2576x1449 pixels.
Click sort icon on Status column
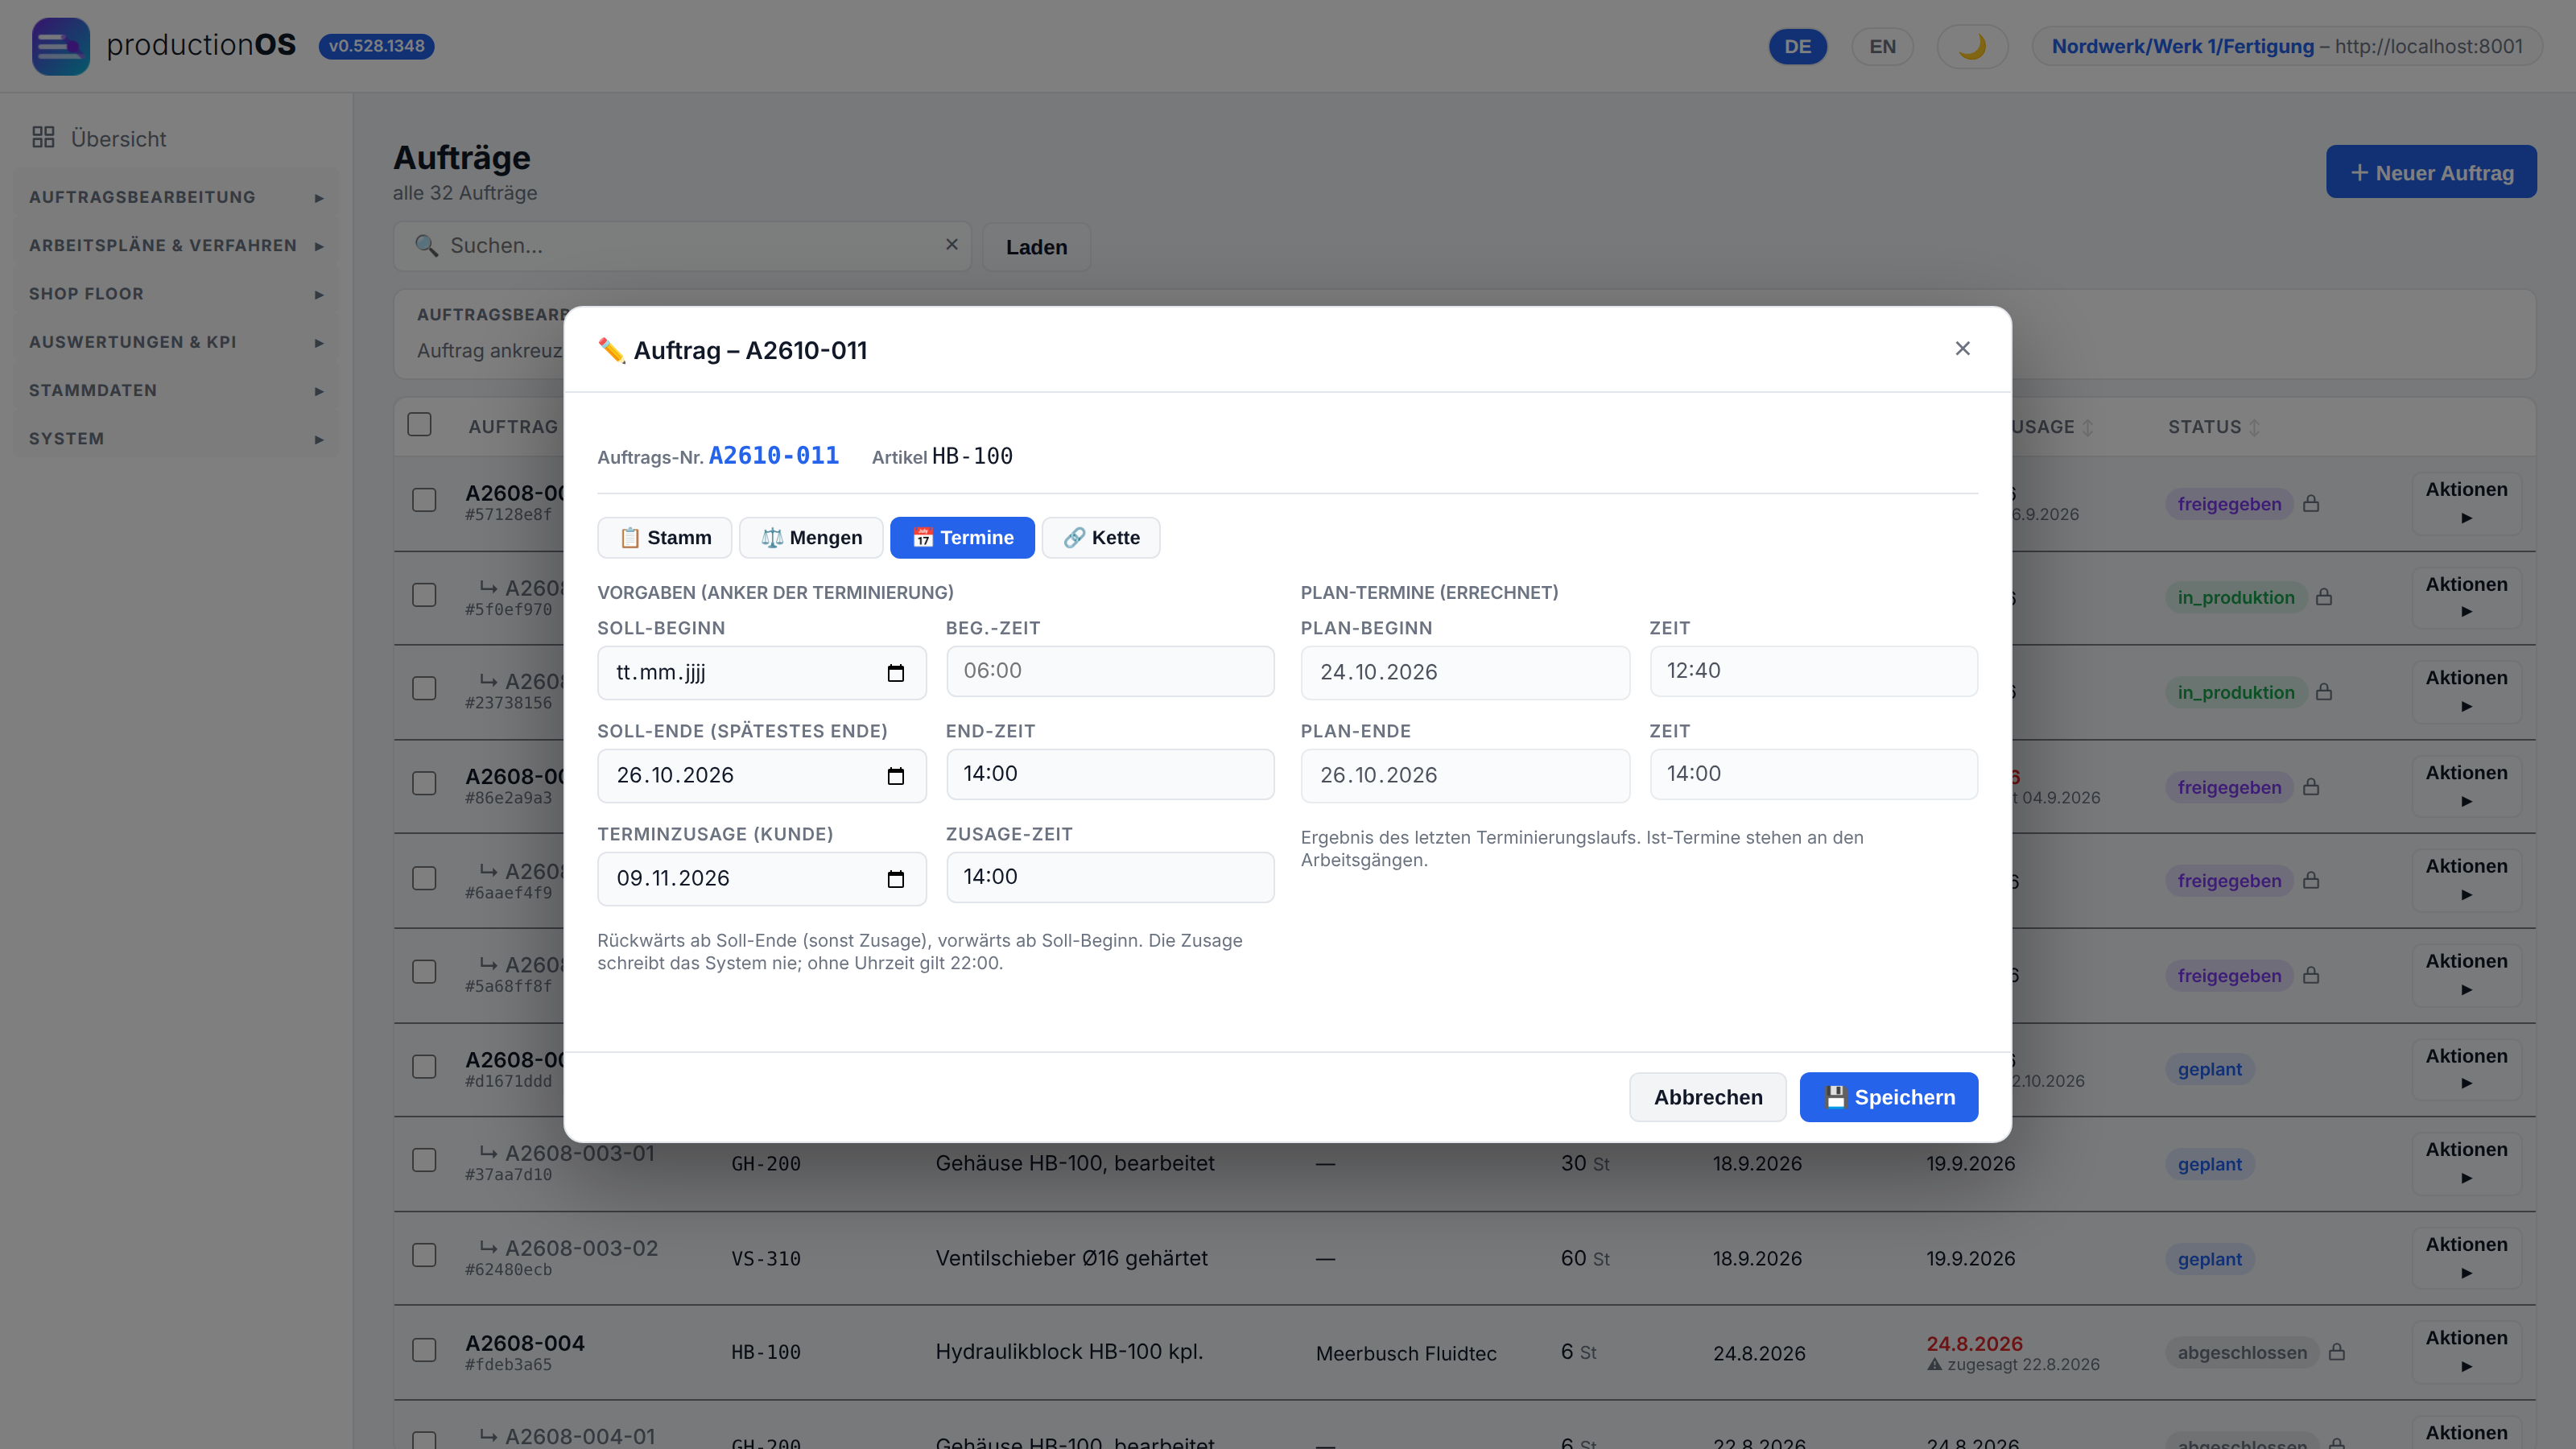tap(2254, 427)
